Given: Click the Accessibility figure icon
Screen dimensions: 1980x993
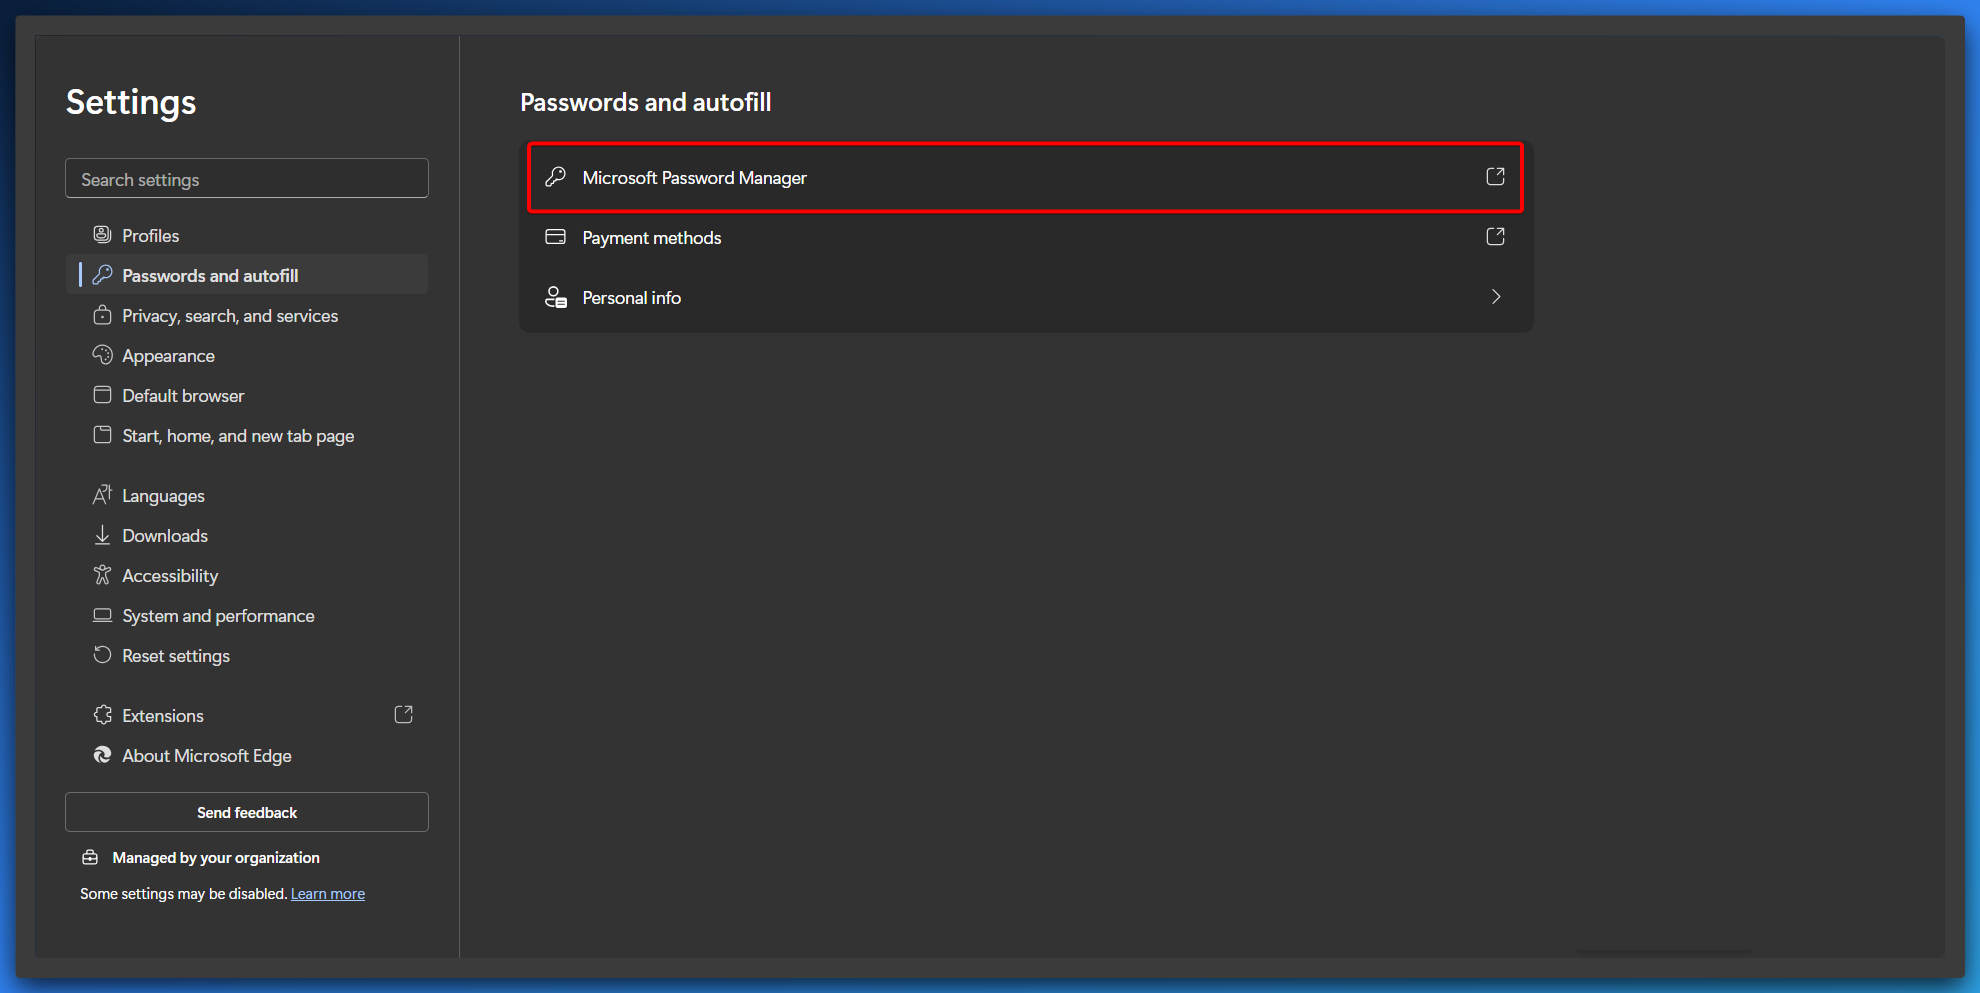Looking at the screenshot, I should click(102, 575).
